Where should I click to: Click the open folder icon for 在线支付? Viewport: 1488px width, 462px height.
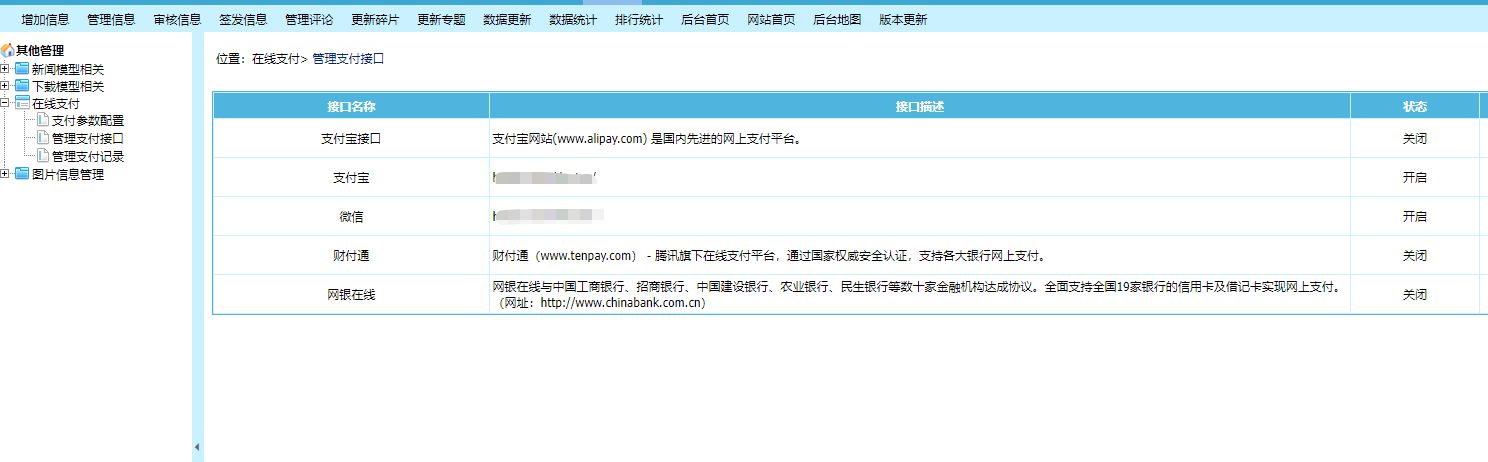(22, 103)
